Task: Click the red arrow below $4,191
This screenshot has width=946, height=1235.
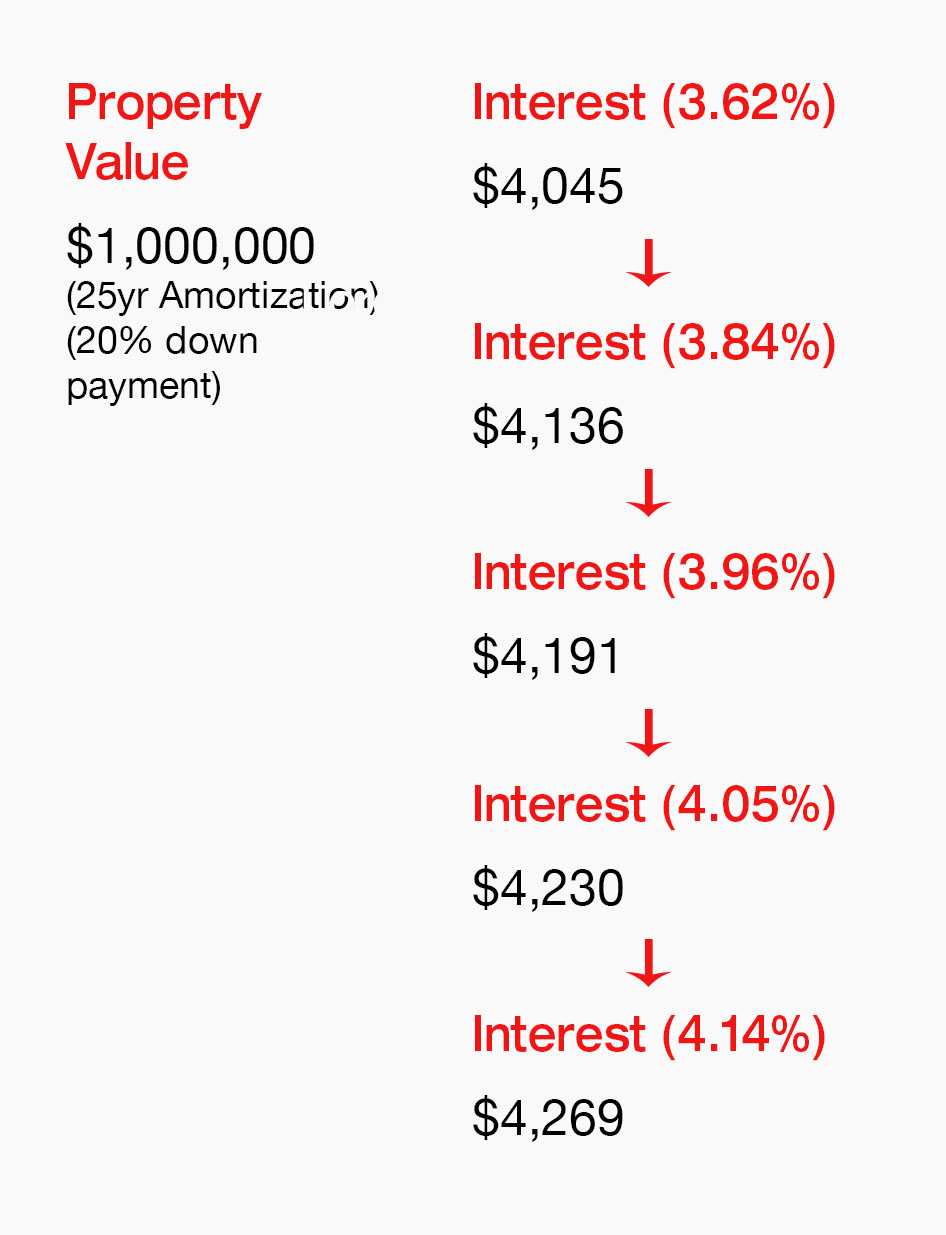Action: coord(648,733)
